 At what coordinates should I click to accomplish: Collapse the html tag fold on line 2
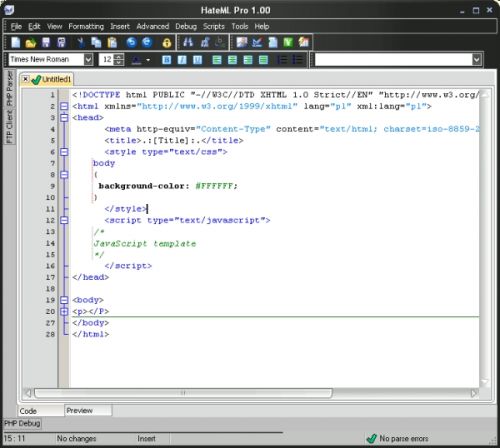pos(64,106)
